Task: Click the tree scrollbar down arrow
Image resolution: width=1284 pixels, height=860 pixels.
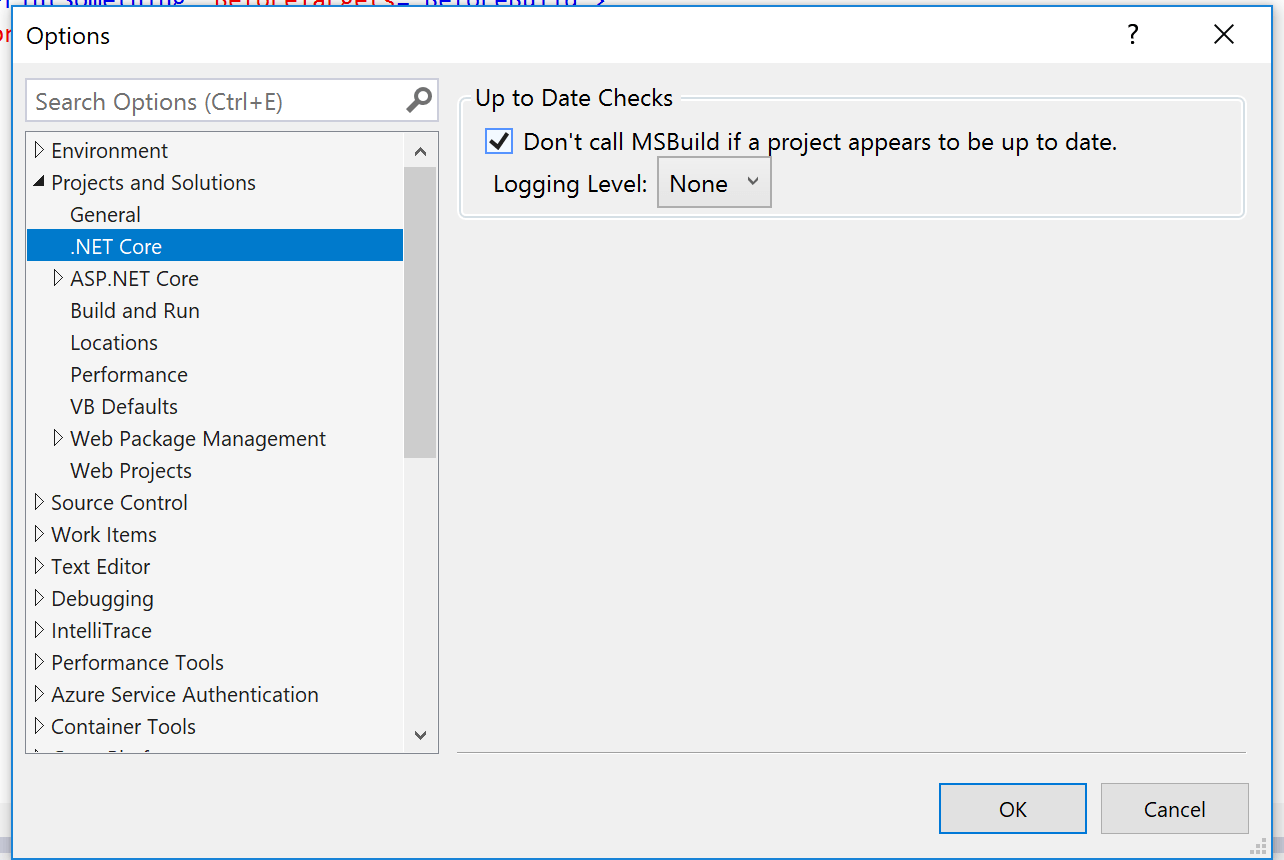Action: pyautogui.click(x=420, y=735)
